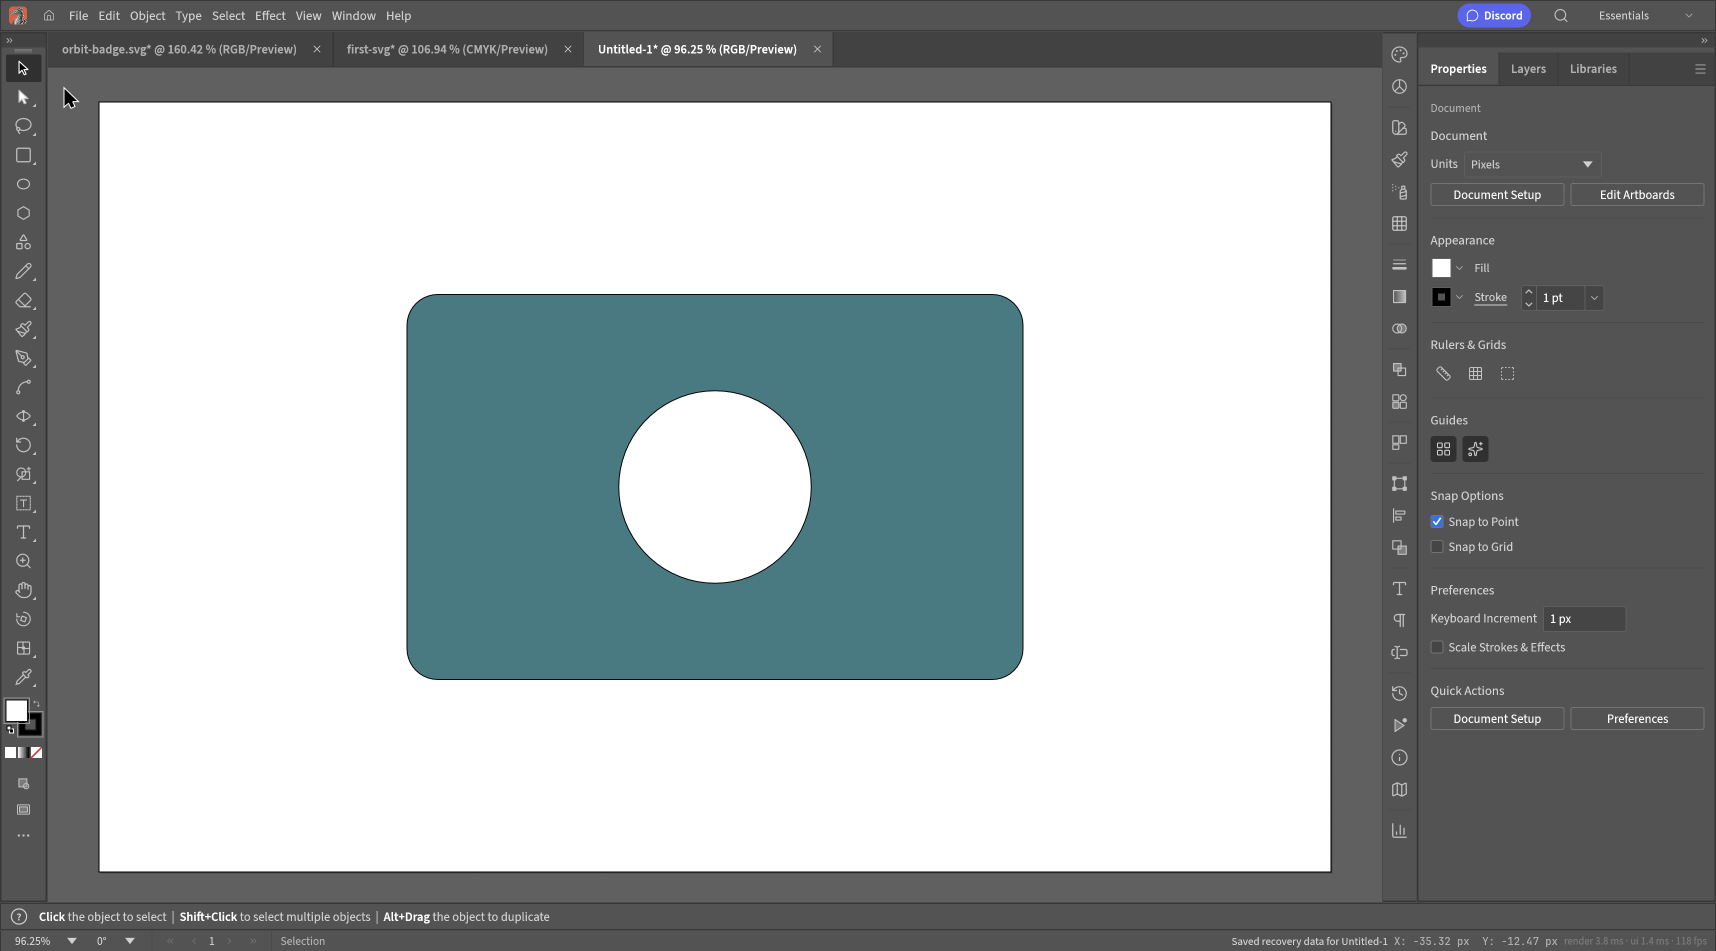
Task: Select the Type tool
Action: (x=23, y=532)
